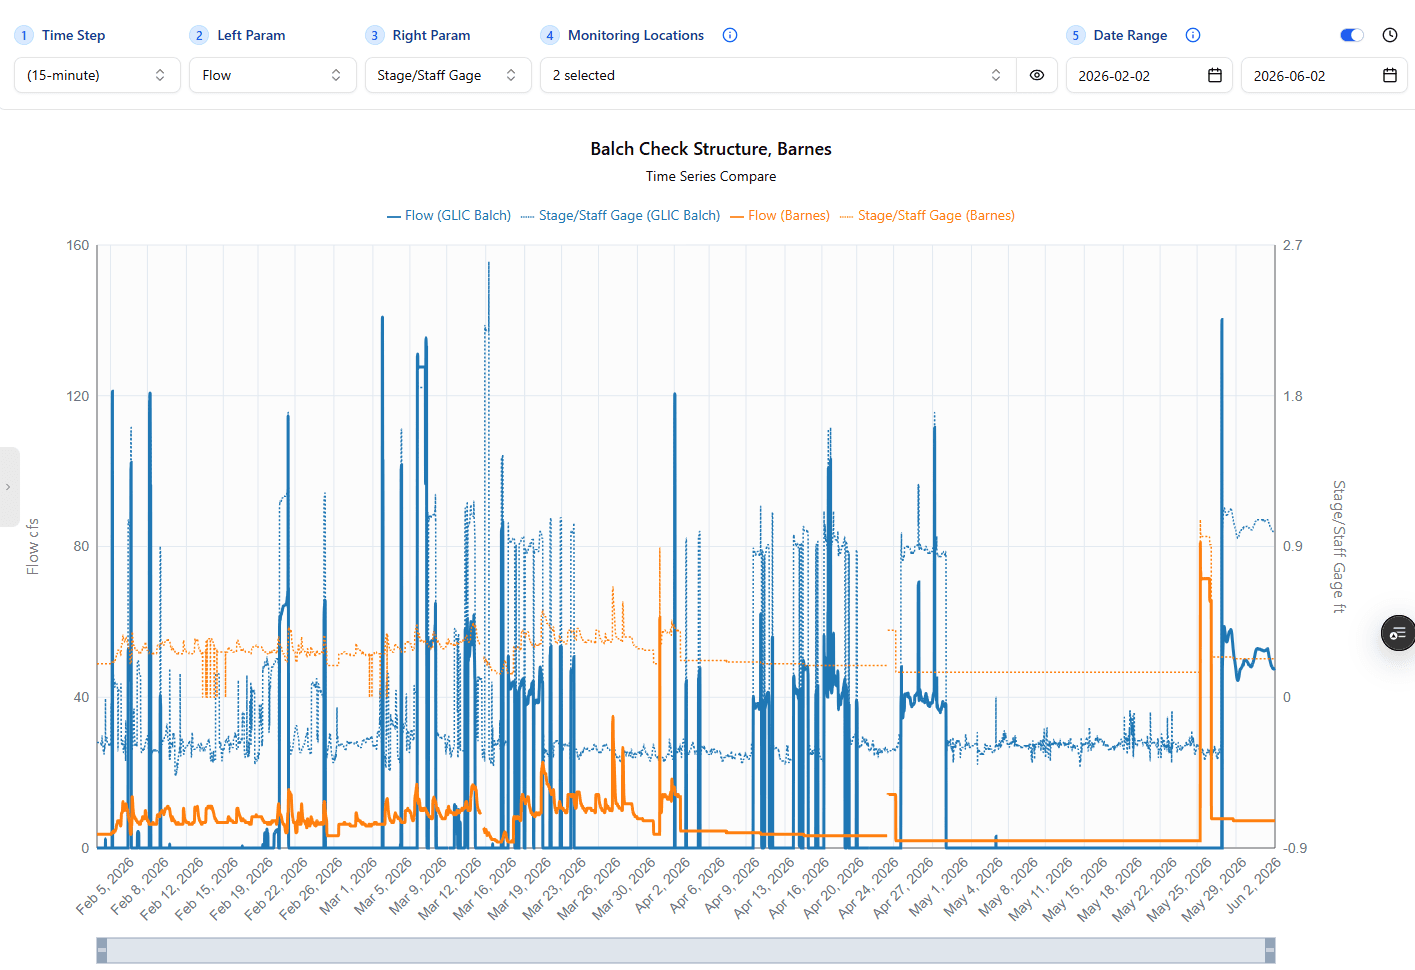
Task: Click the middle of the zoom range bar
Action: (686, 950)
